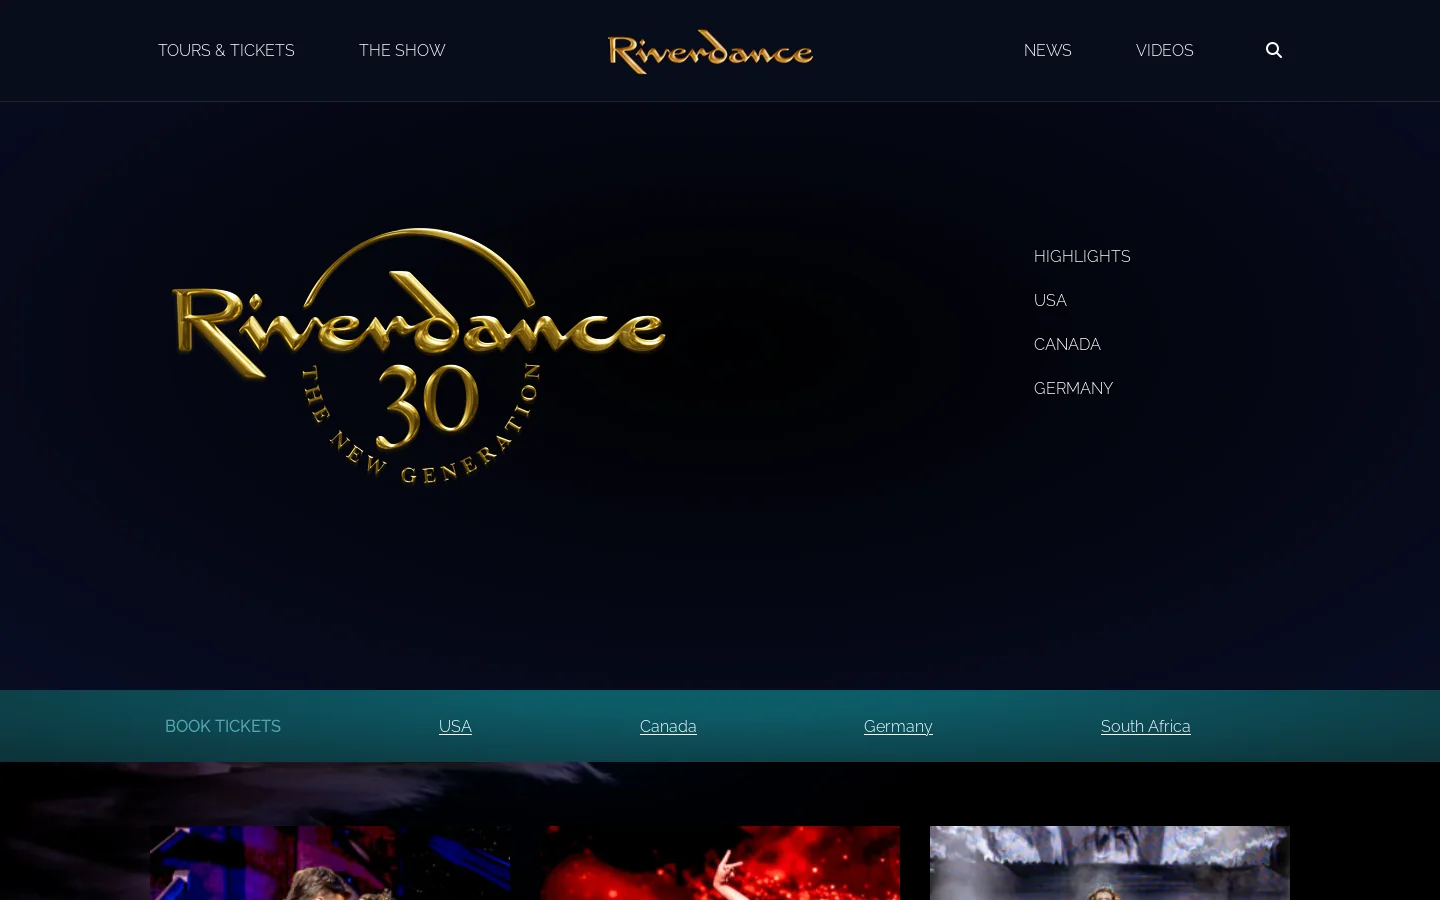Open the blue-lit stage thumbnail

pyautogui.click(x=330, y=863)
